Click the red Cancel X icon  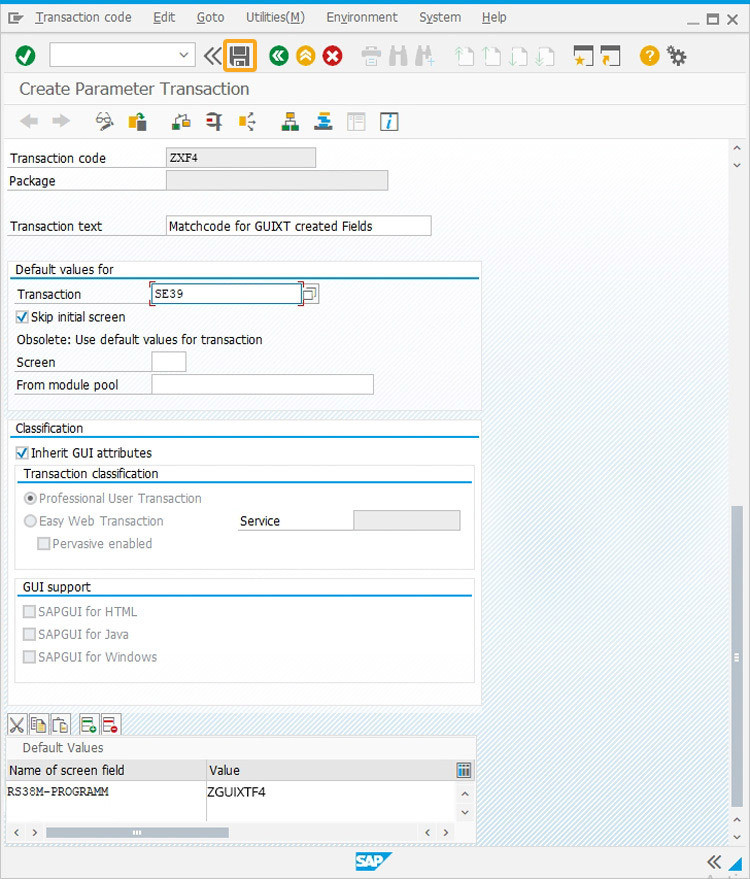point(332,55)
